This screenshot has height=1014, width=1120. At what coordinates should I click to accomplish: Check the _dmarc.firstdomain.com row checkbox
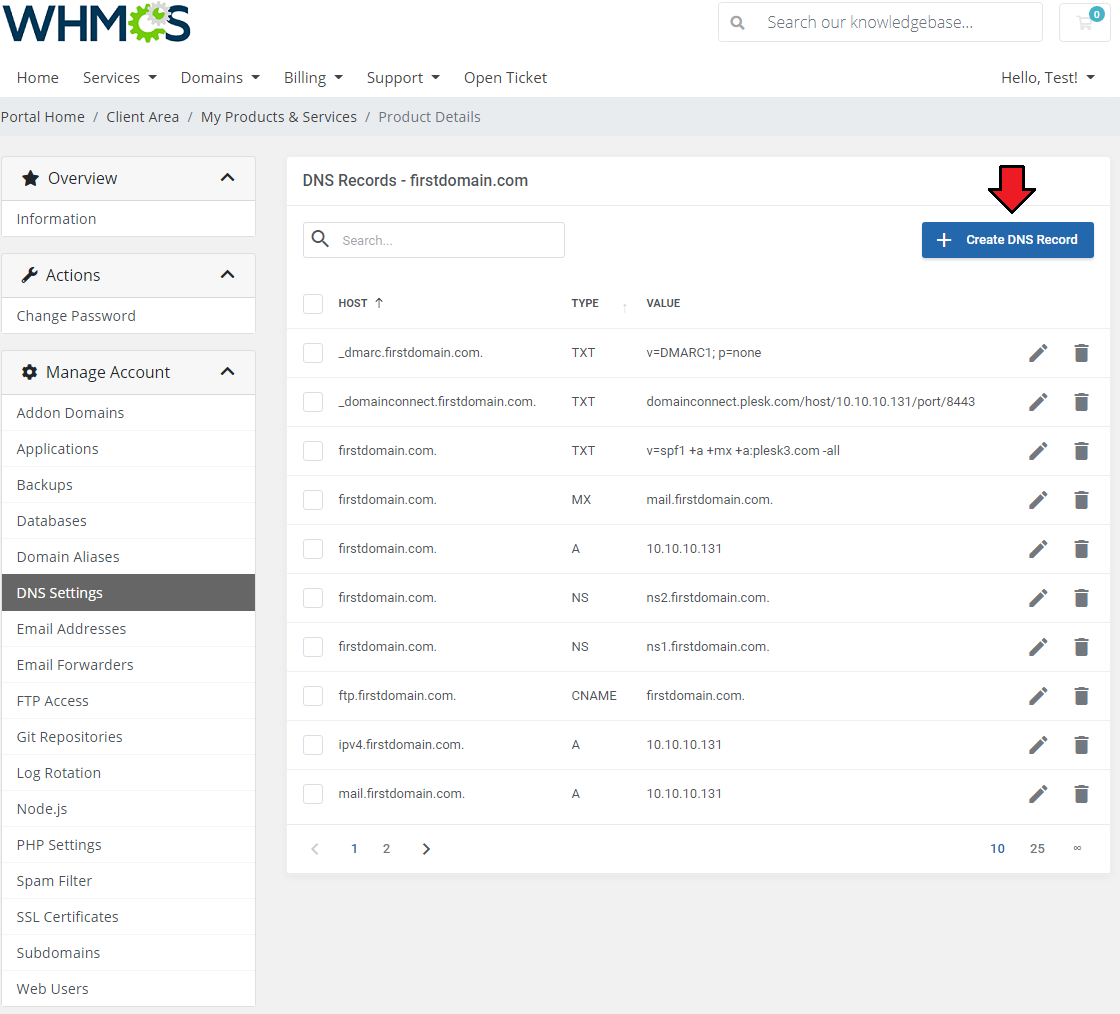coord(313,353)
